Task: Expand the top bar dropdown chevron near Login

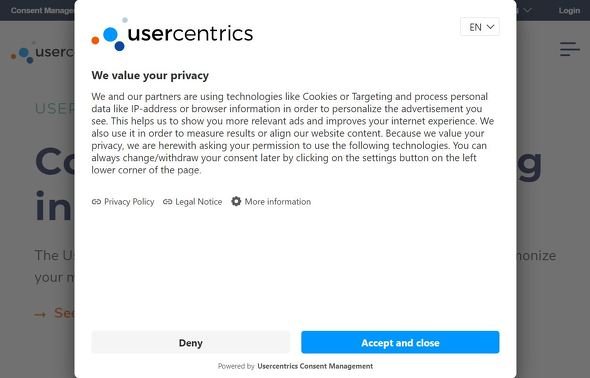Action: [527, 10]
